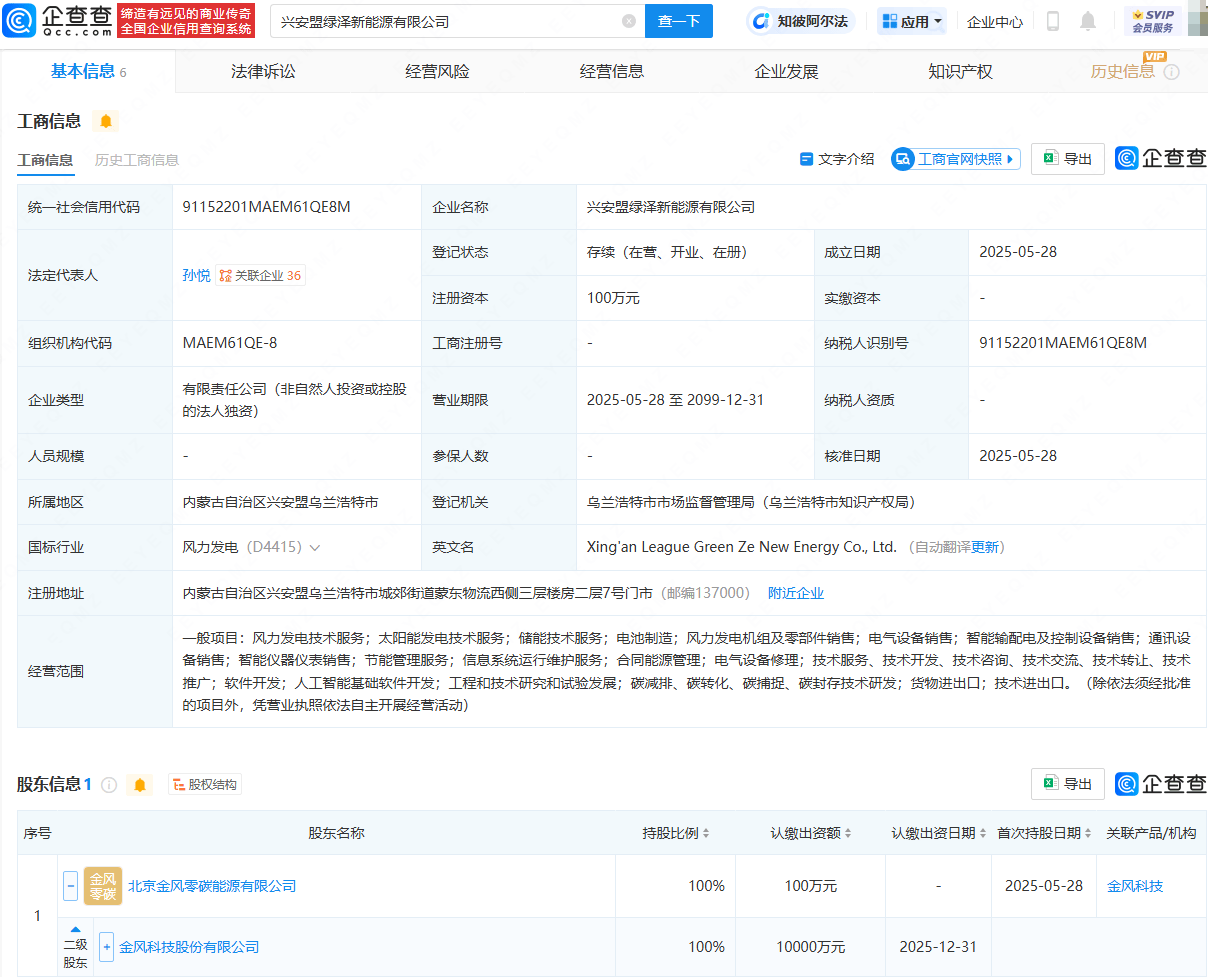The height and width of the screenshot is (977, 1208).
Task: Click the 组织机构代码 value MAEM61QE-8
Action: (x=230, y=343)
